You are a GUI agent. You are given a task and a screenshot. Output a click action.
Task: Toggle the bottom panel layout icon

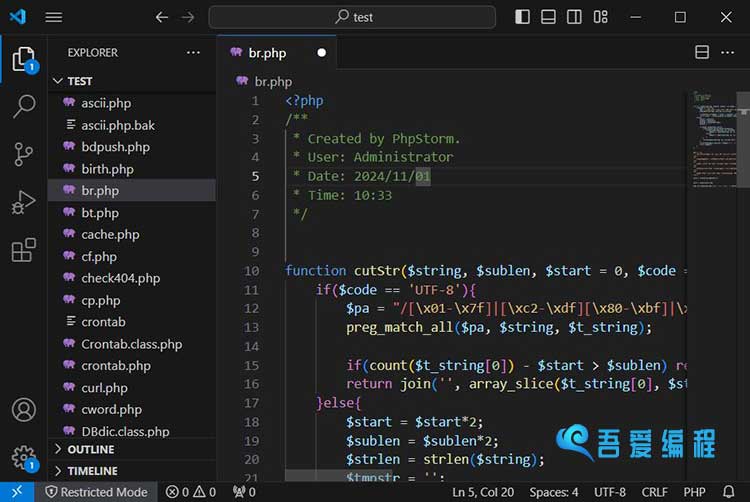coord(548,17)
